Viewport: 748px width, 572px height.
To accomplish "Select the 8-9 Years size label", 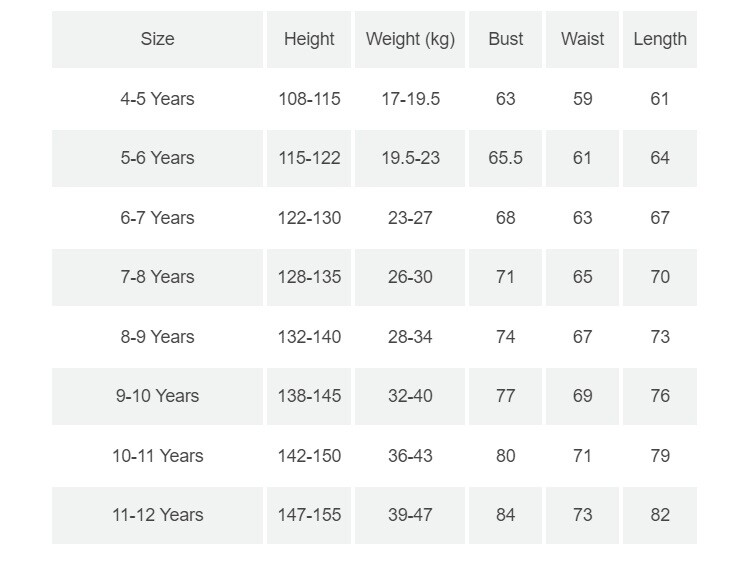I will point(157,337).
